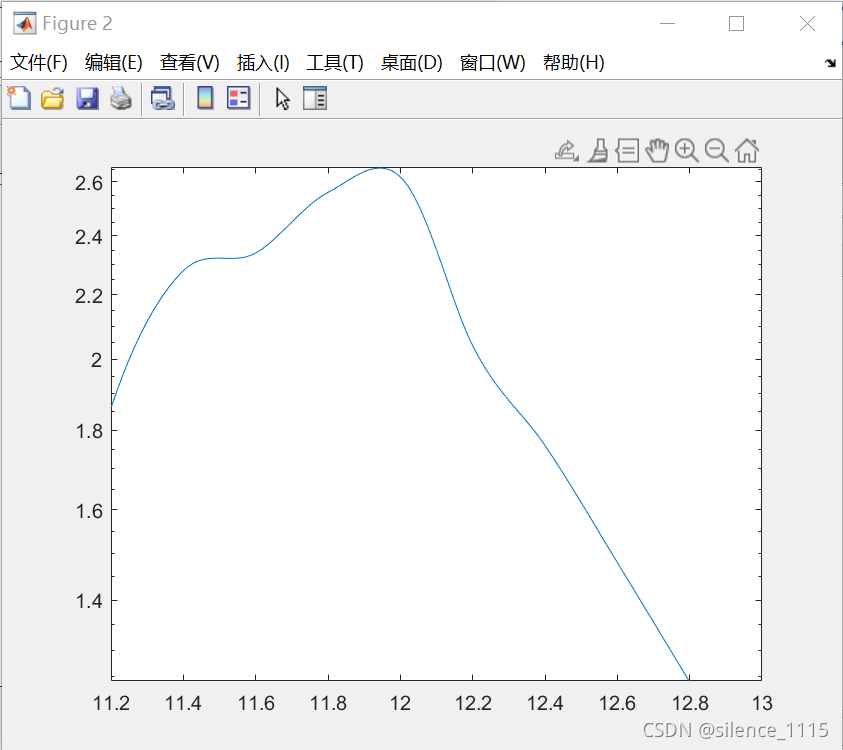Select the Zoom Out magnifier on axes toolbar
843x750 pixels.
point(716,150)
